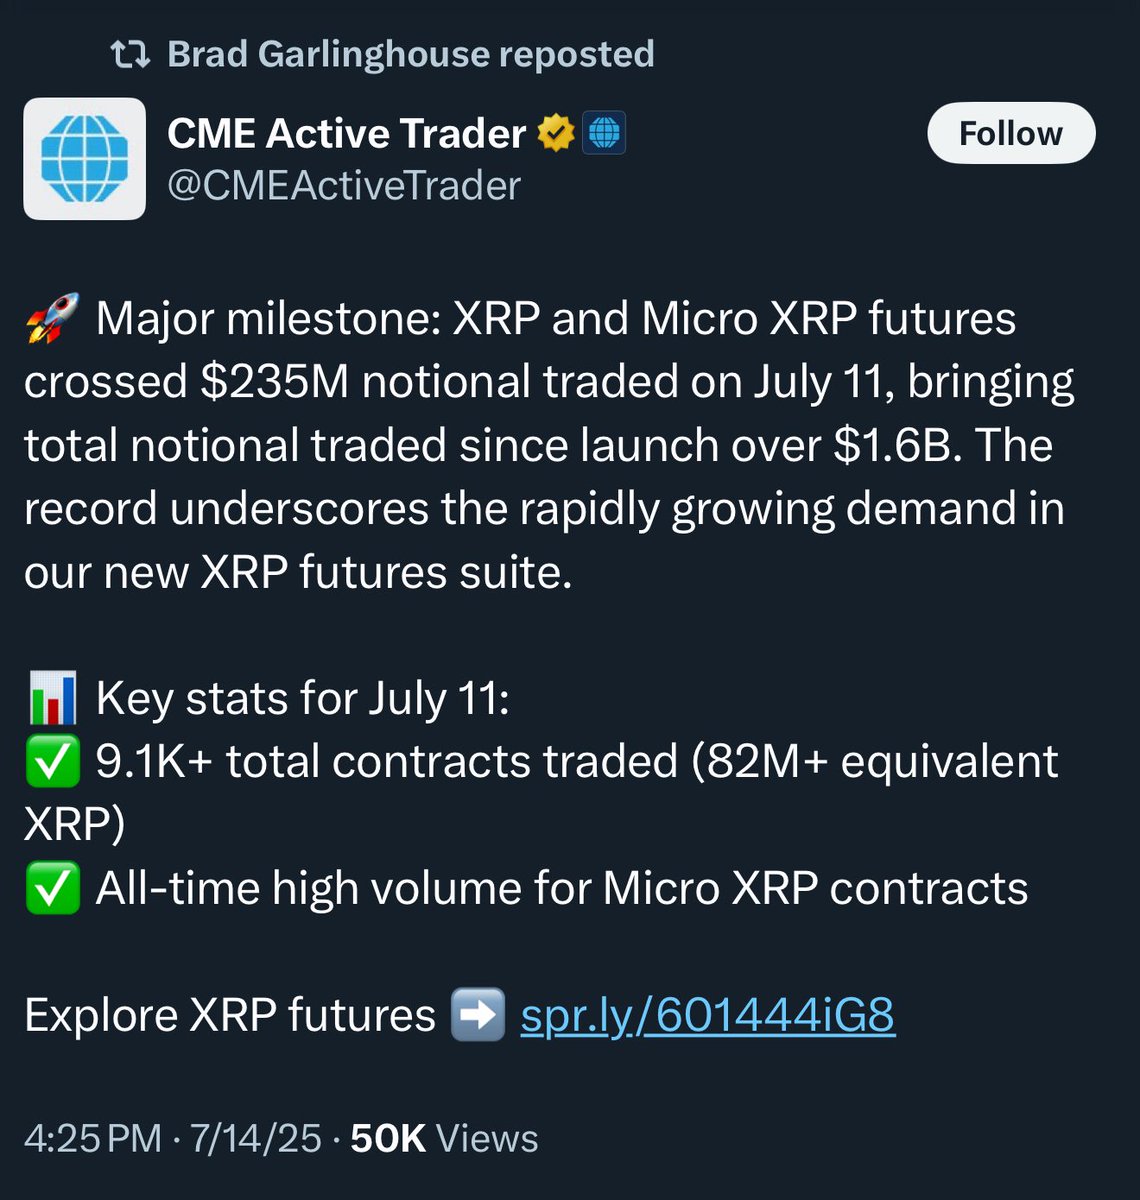
Task: Open the spr.ly/601444iG8 link
Action: click(708, 1015)
